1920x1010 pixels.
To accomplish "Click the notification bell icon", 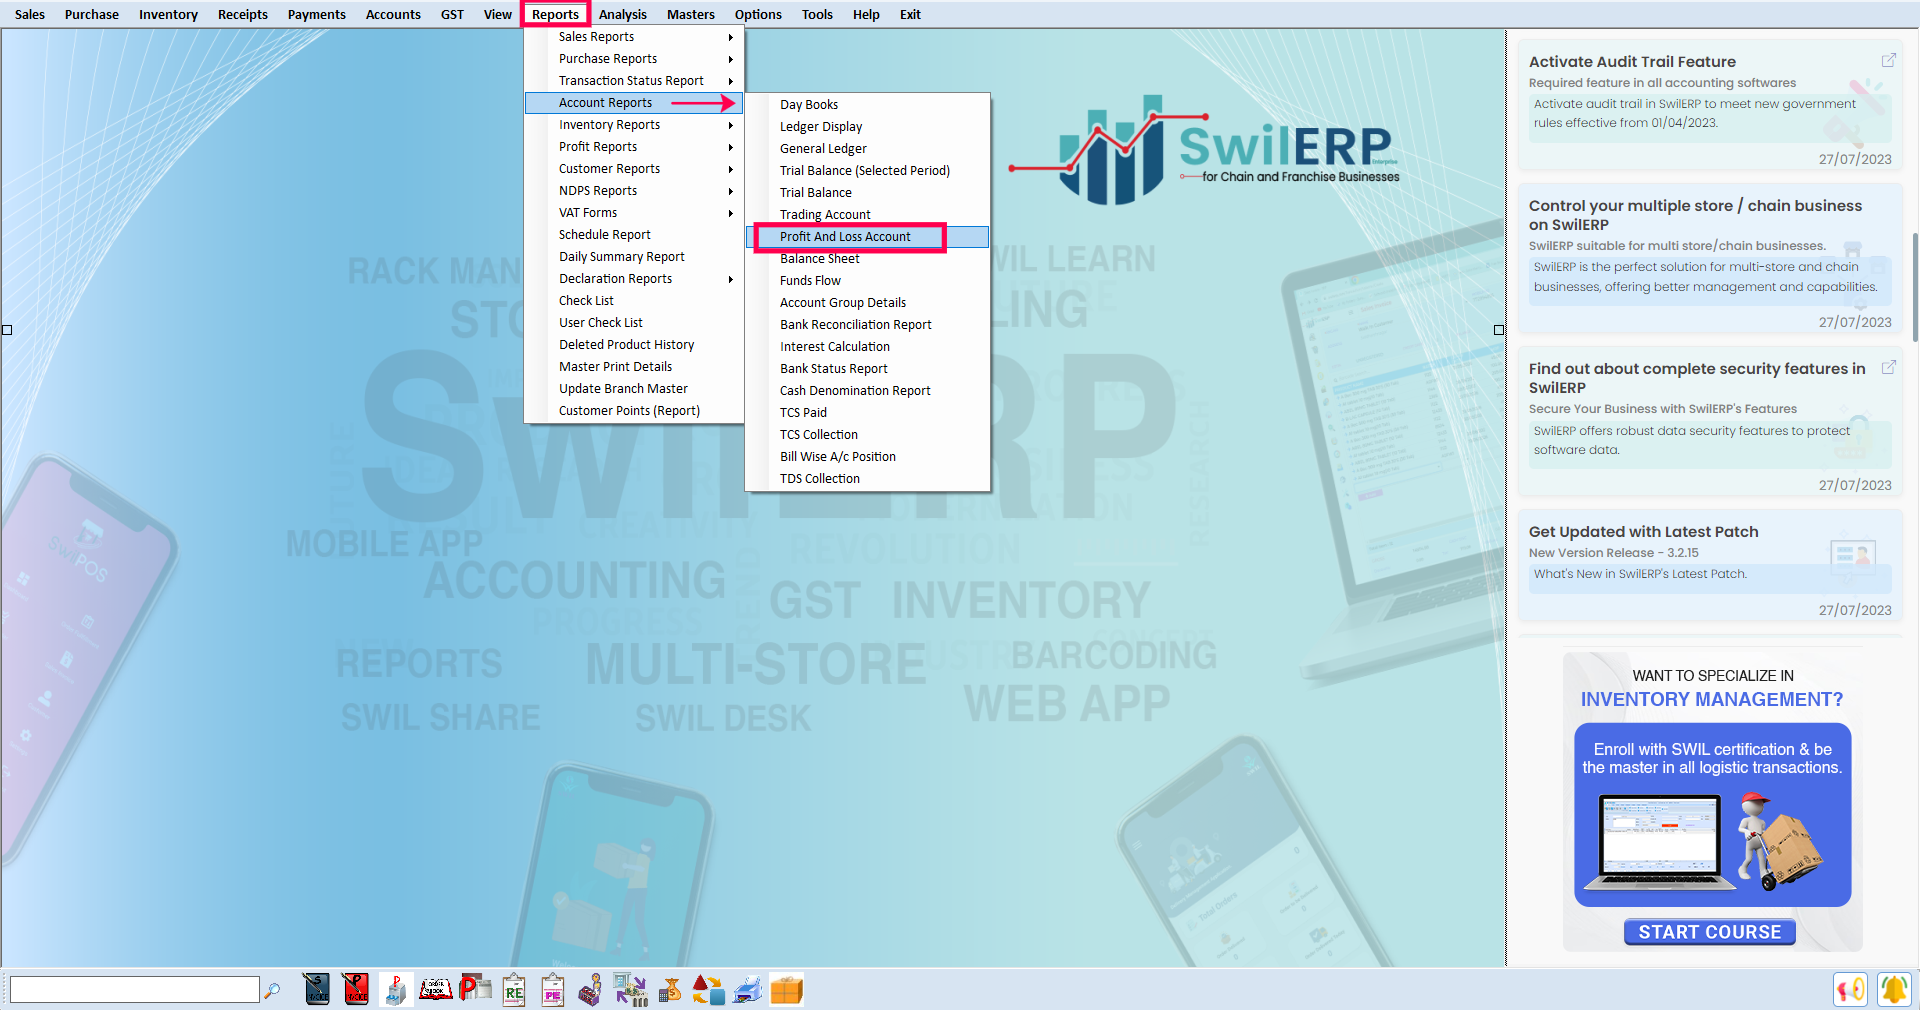I will 1893,989.
